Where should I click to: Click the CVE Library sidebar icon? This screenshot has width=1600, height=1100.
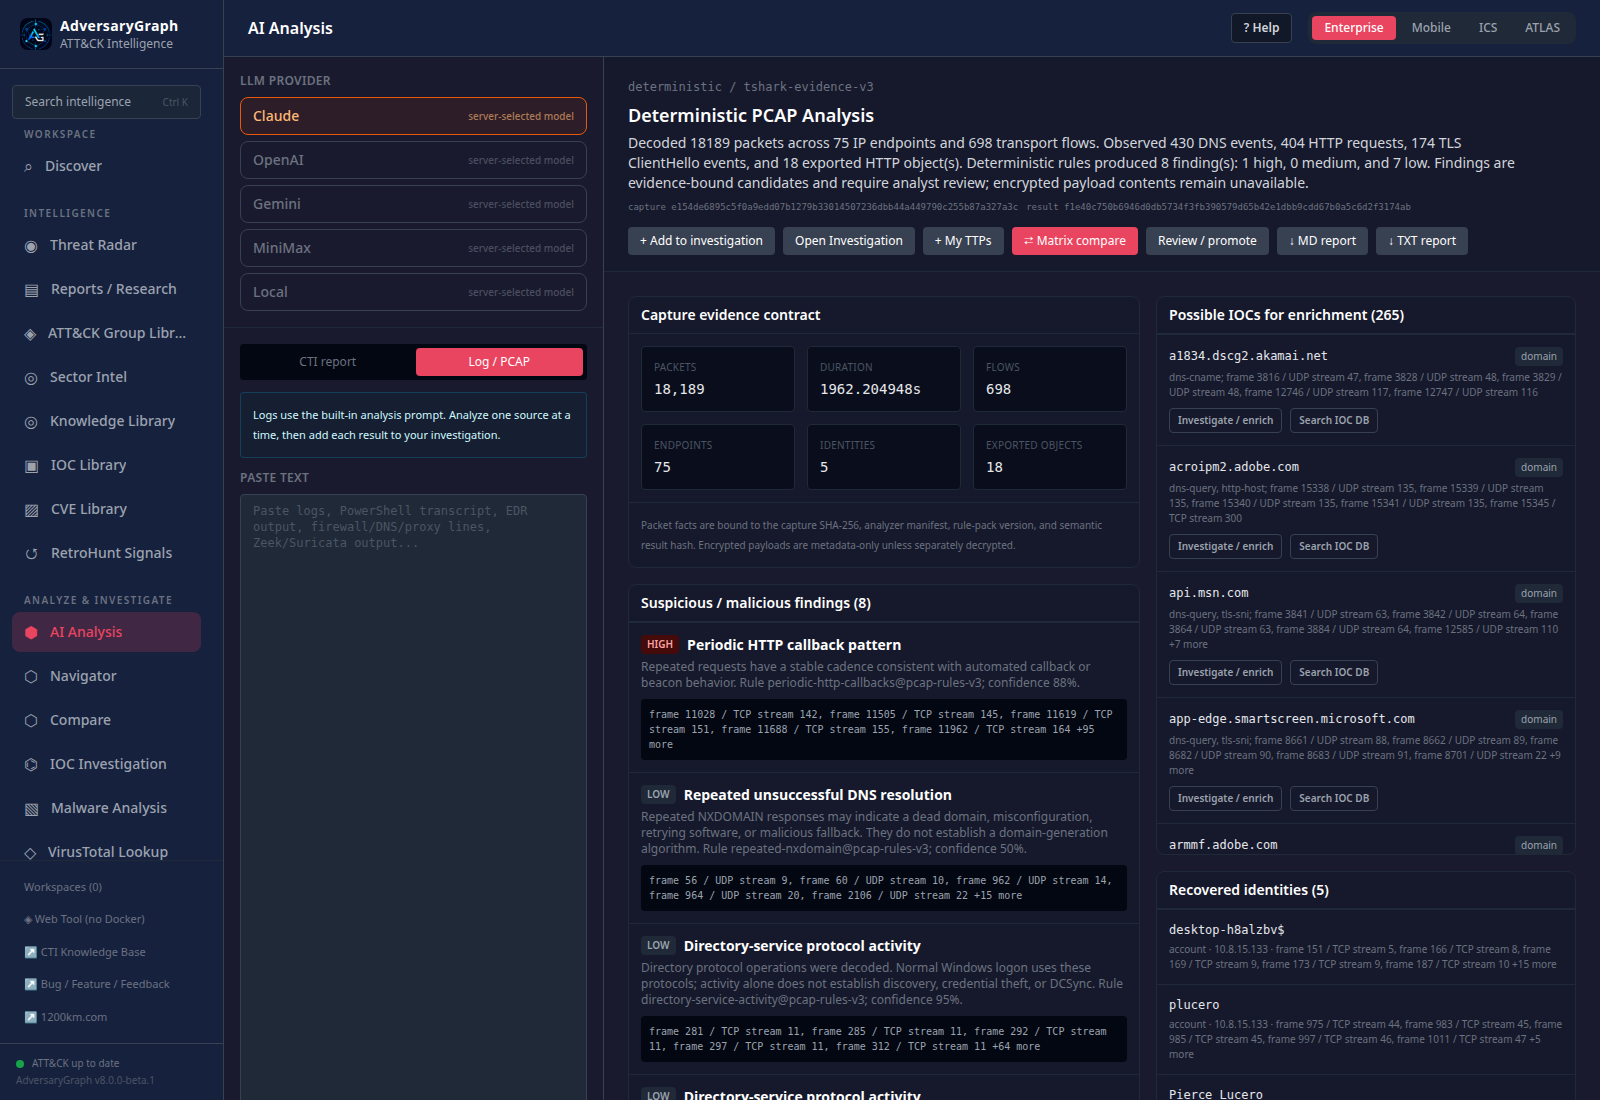pos(31,510)
